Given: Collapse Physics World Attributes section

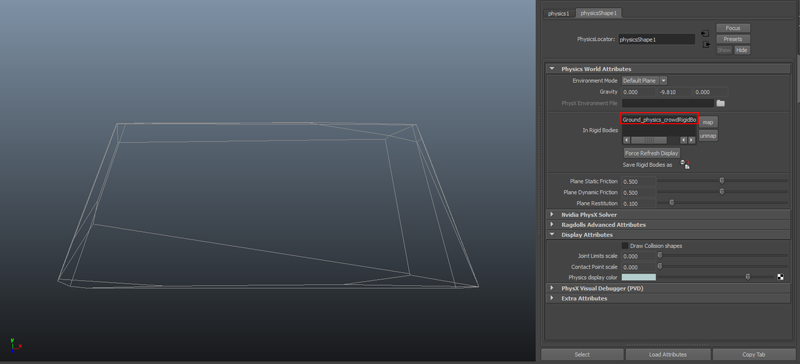Looking at the screenshot, I should tap(552, 68).
